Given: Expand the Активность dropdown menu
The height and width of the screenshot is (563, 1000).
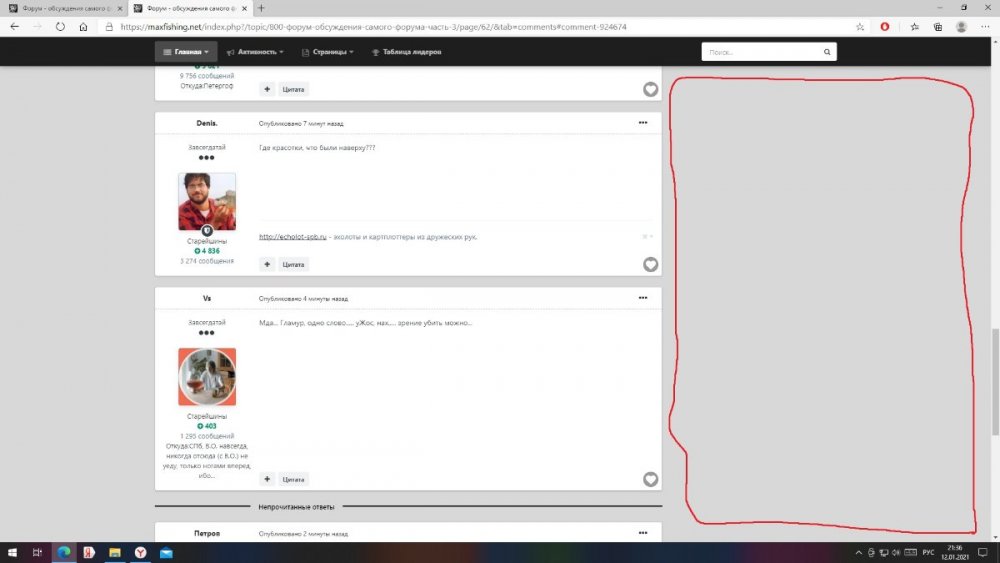Looking at the screenshot, I should [x=255, y=52].
